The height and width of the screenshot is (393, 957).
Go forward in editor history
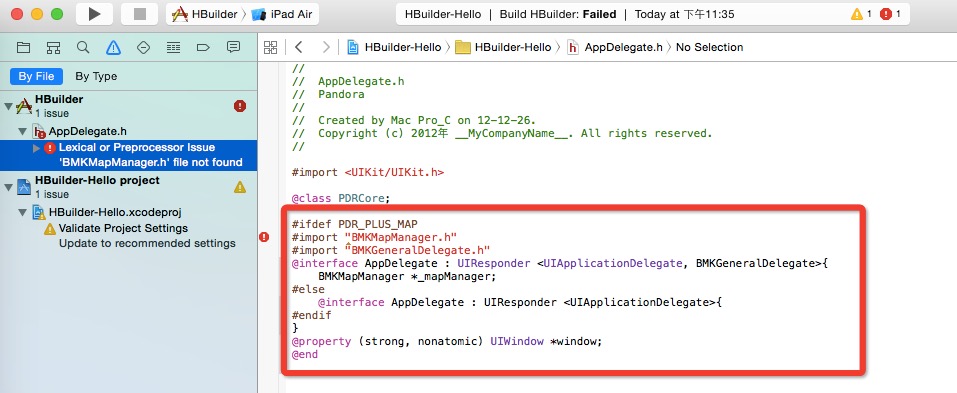coord(327,47)
